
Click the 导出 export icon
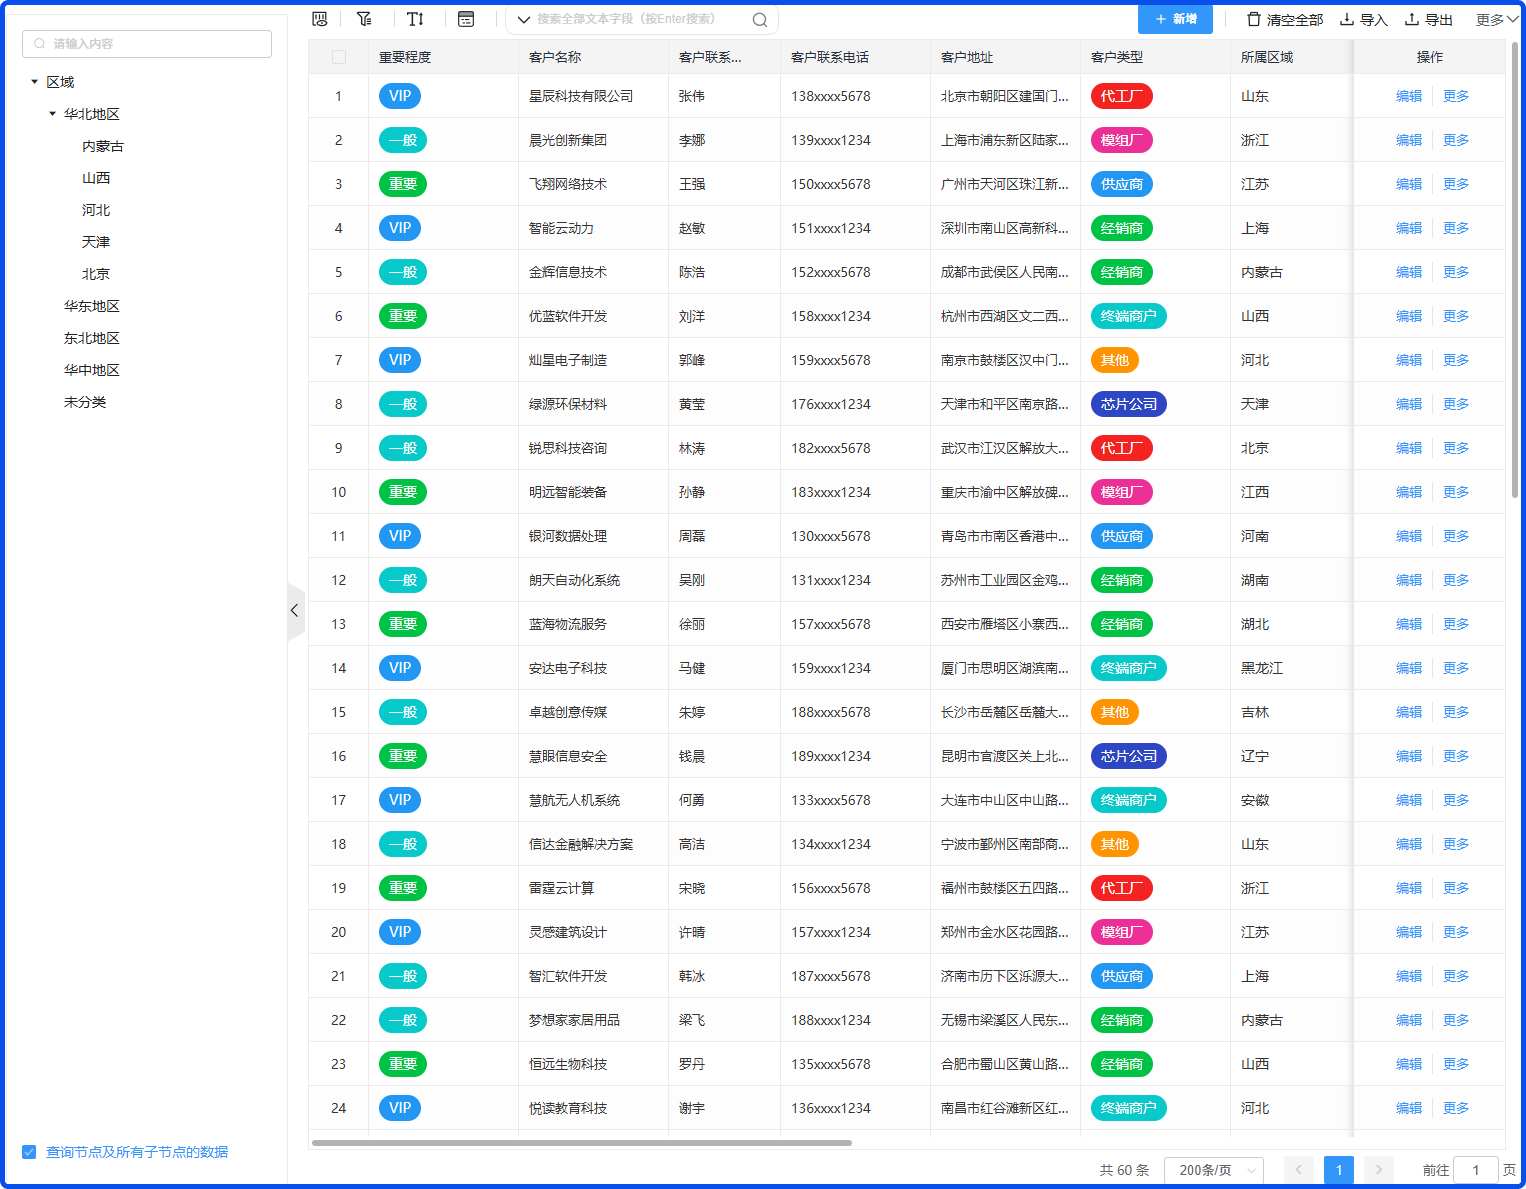(1412, 19)
